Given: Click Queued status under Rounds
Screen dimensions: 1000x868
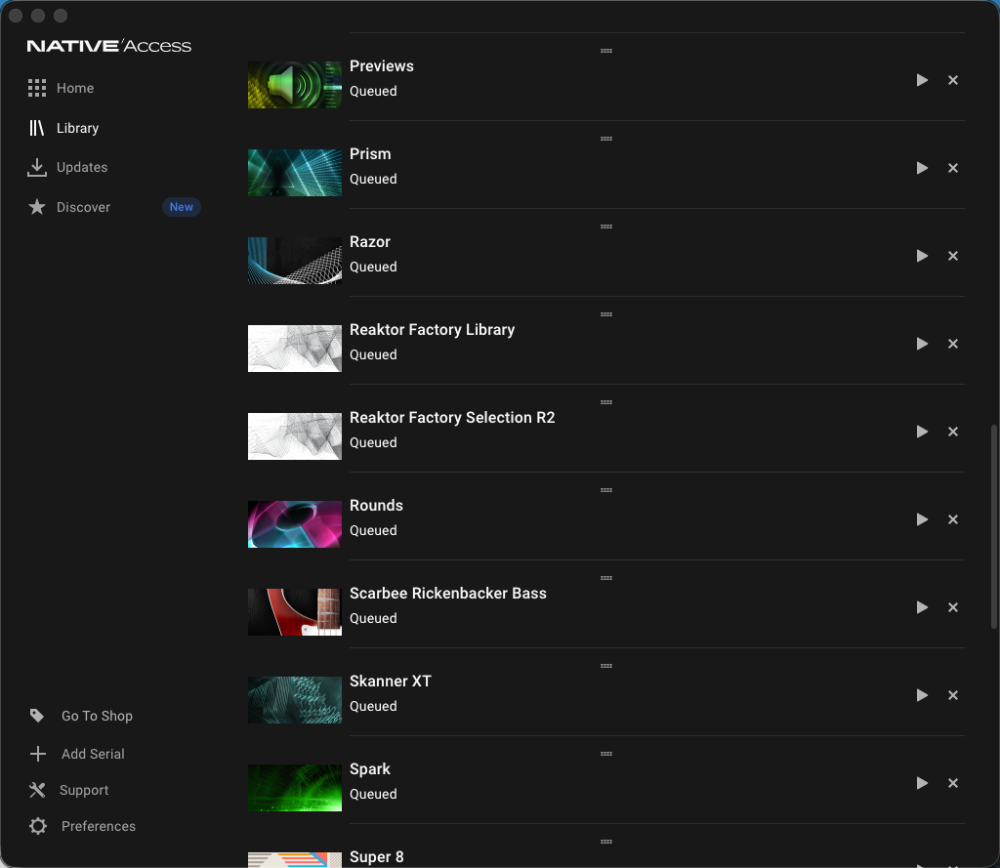Looking at the screenshot, I should tap(373, 531).
